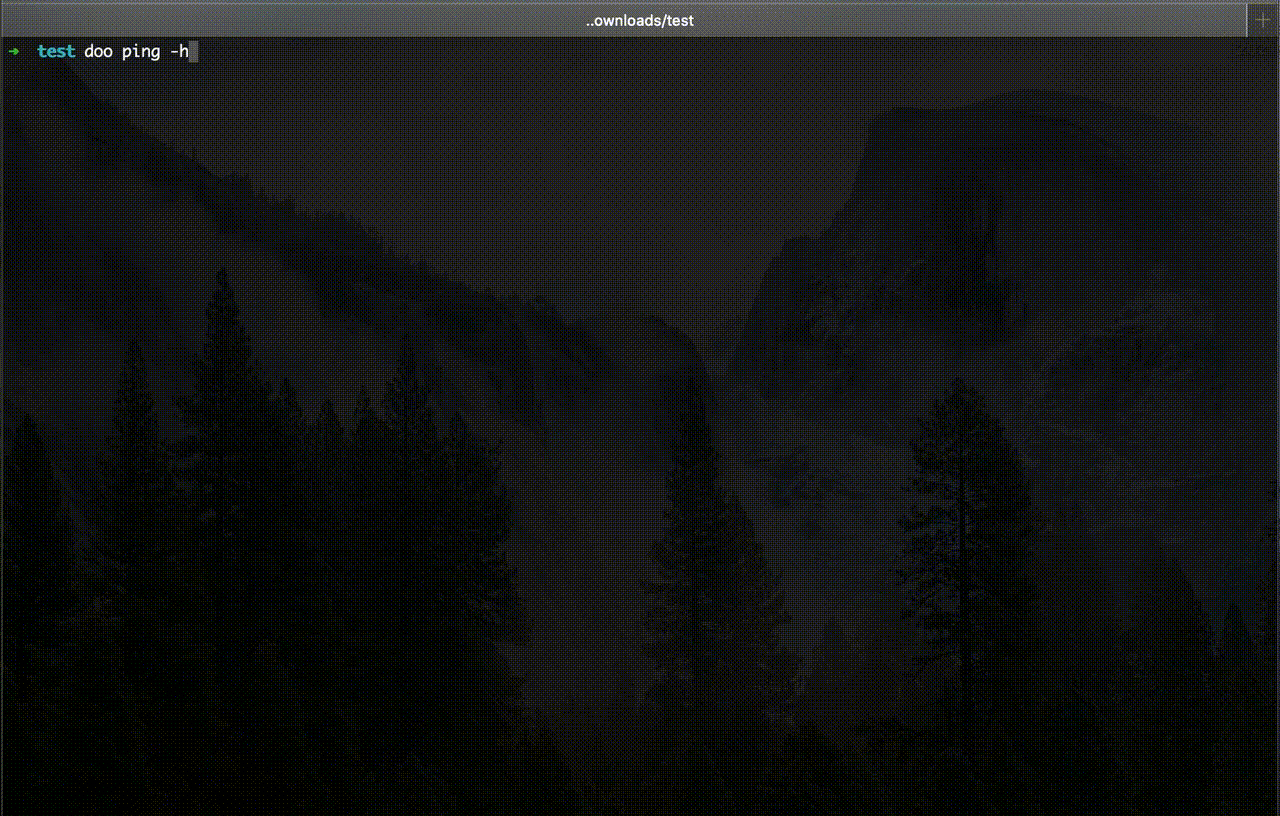Image resolution: width=1280 pixels, height=816 pixels.
Task: Click the 'doo' command word
Action: (x=98, y=51)
